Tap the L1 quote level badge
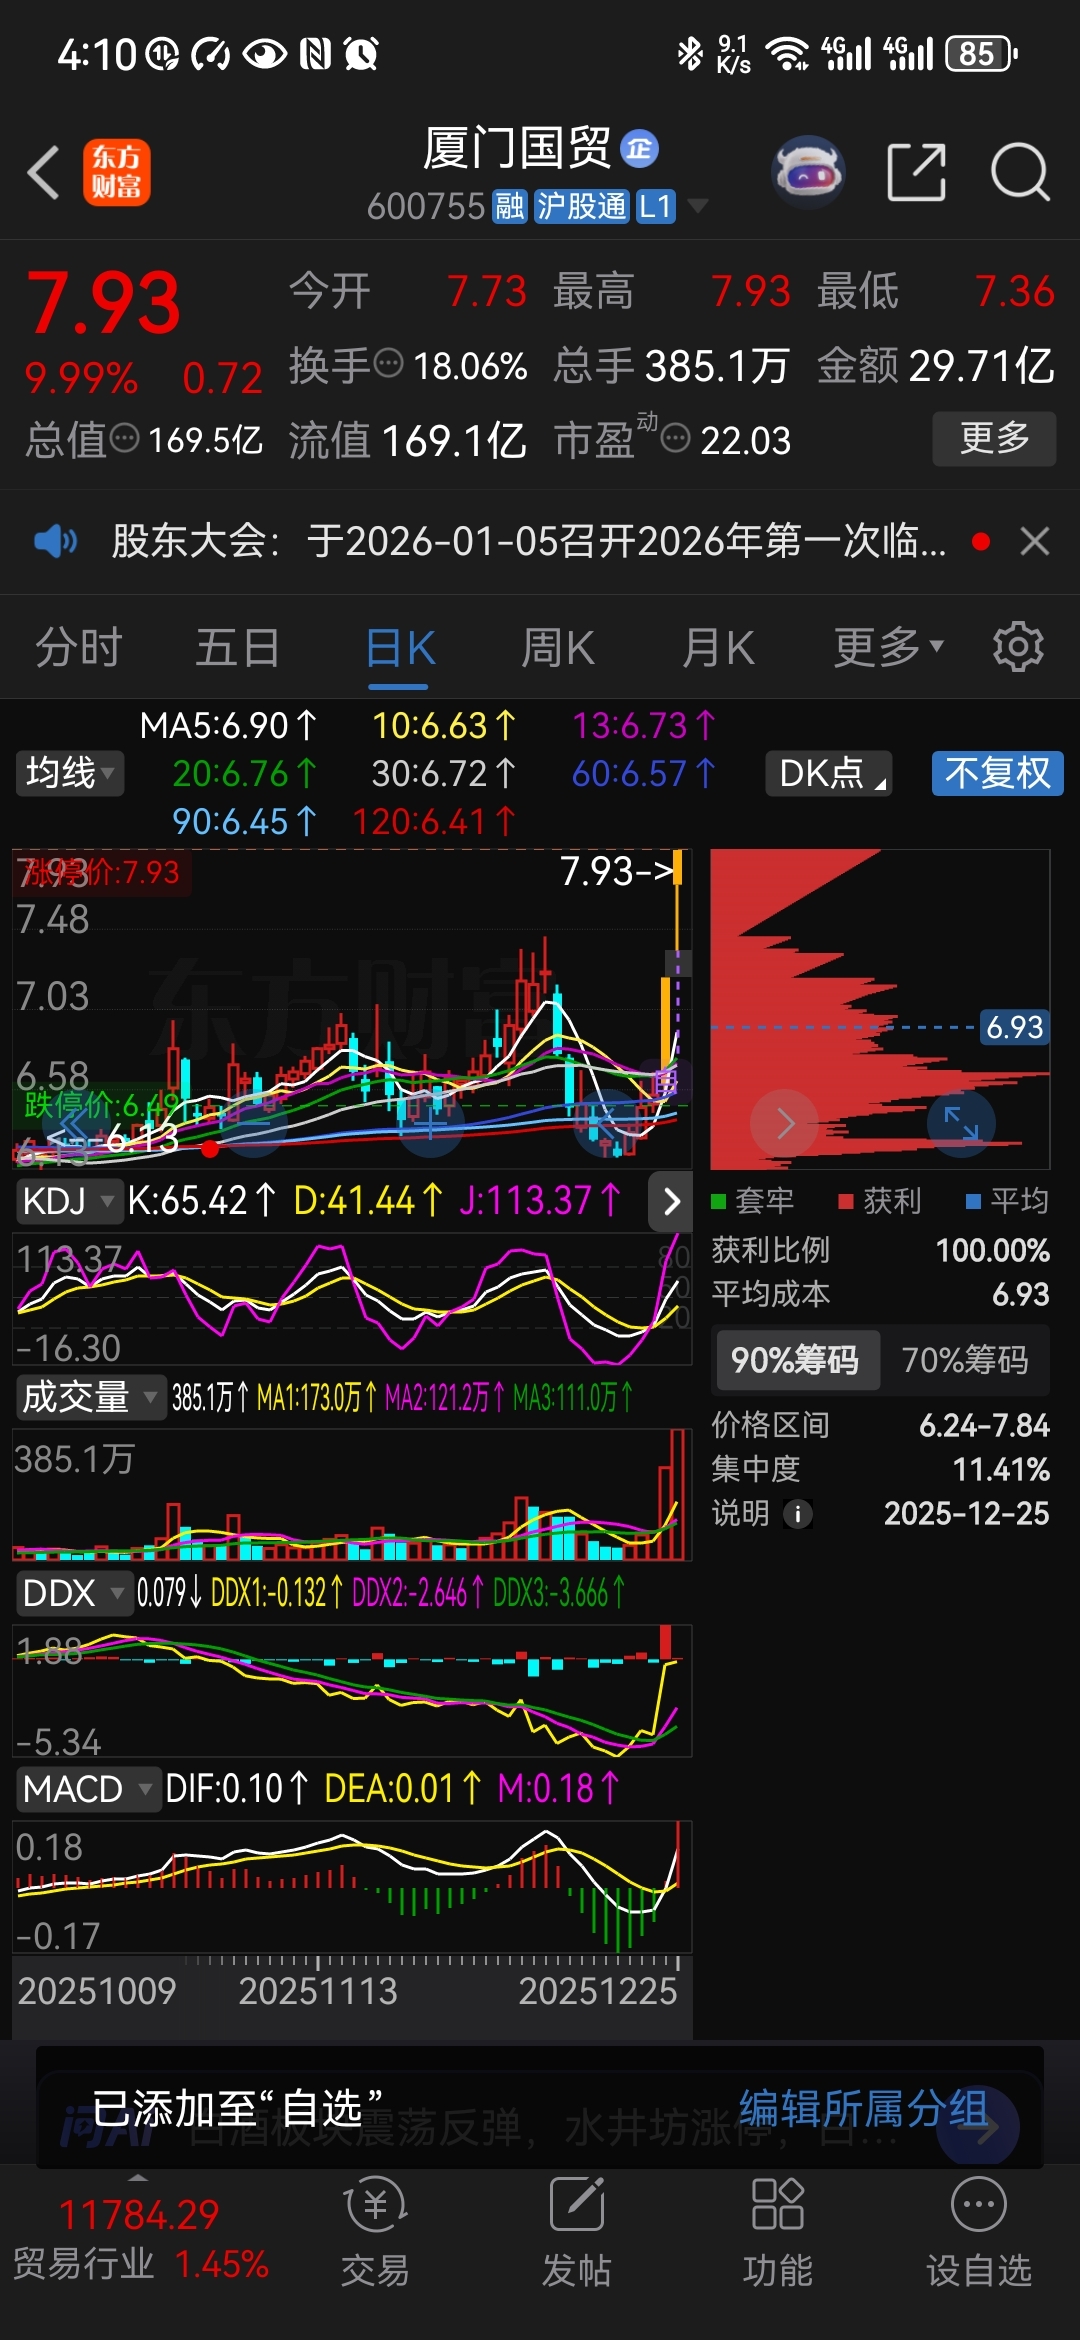This screenshot has height=2340, width=1080. click(656, 206)
